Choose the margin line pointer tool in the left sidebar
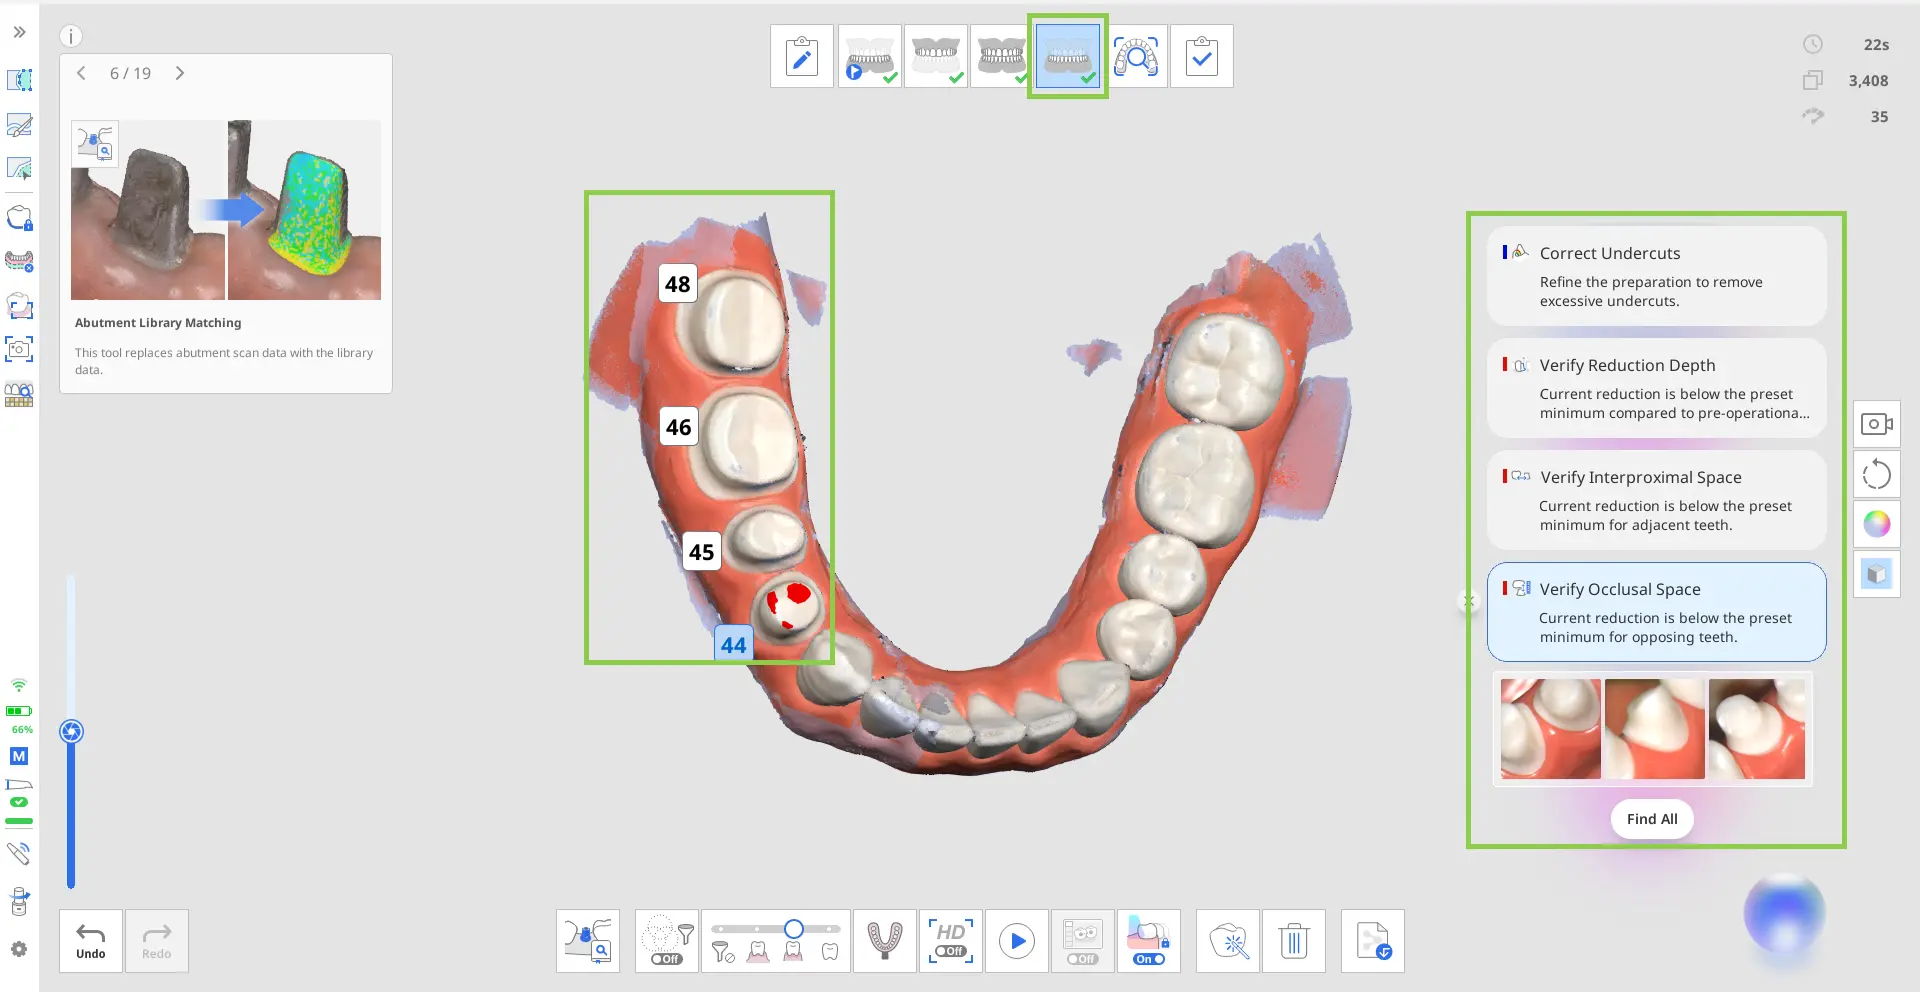 [x=19, y=169]
